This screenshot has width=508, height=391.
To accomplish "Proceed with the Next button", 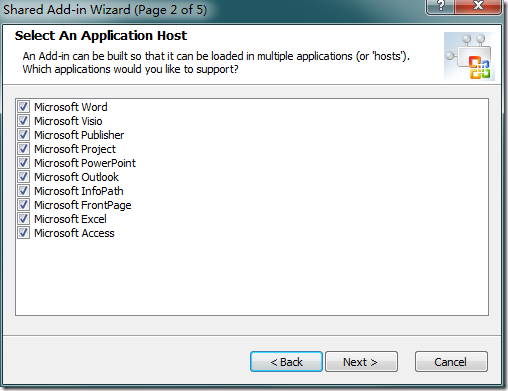I will [x=361, y=362].
